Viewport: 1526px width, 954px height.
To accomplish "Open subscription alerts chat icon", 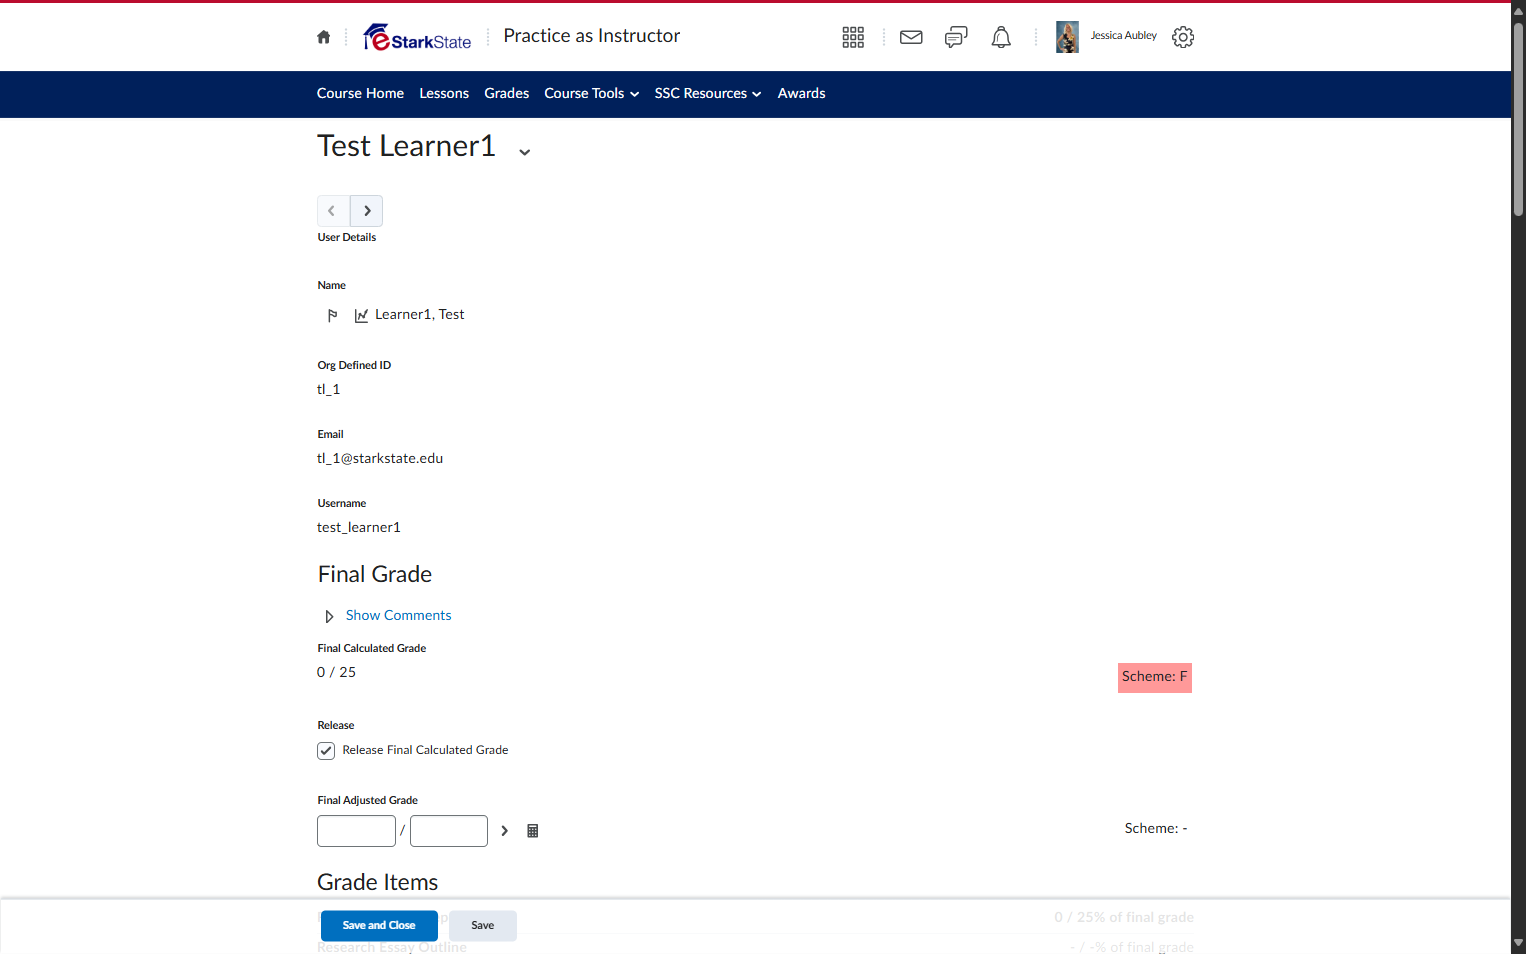I will click(956, 37).
